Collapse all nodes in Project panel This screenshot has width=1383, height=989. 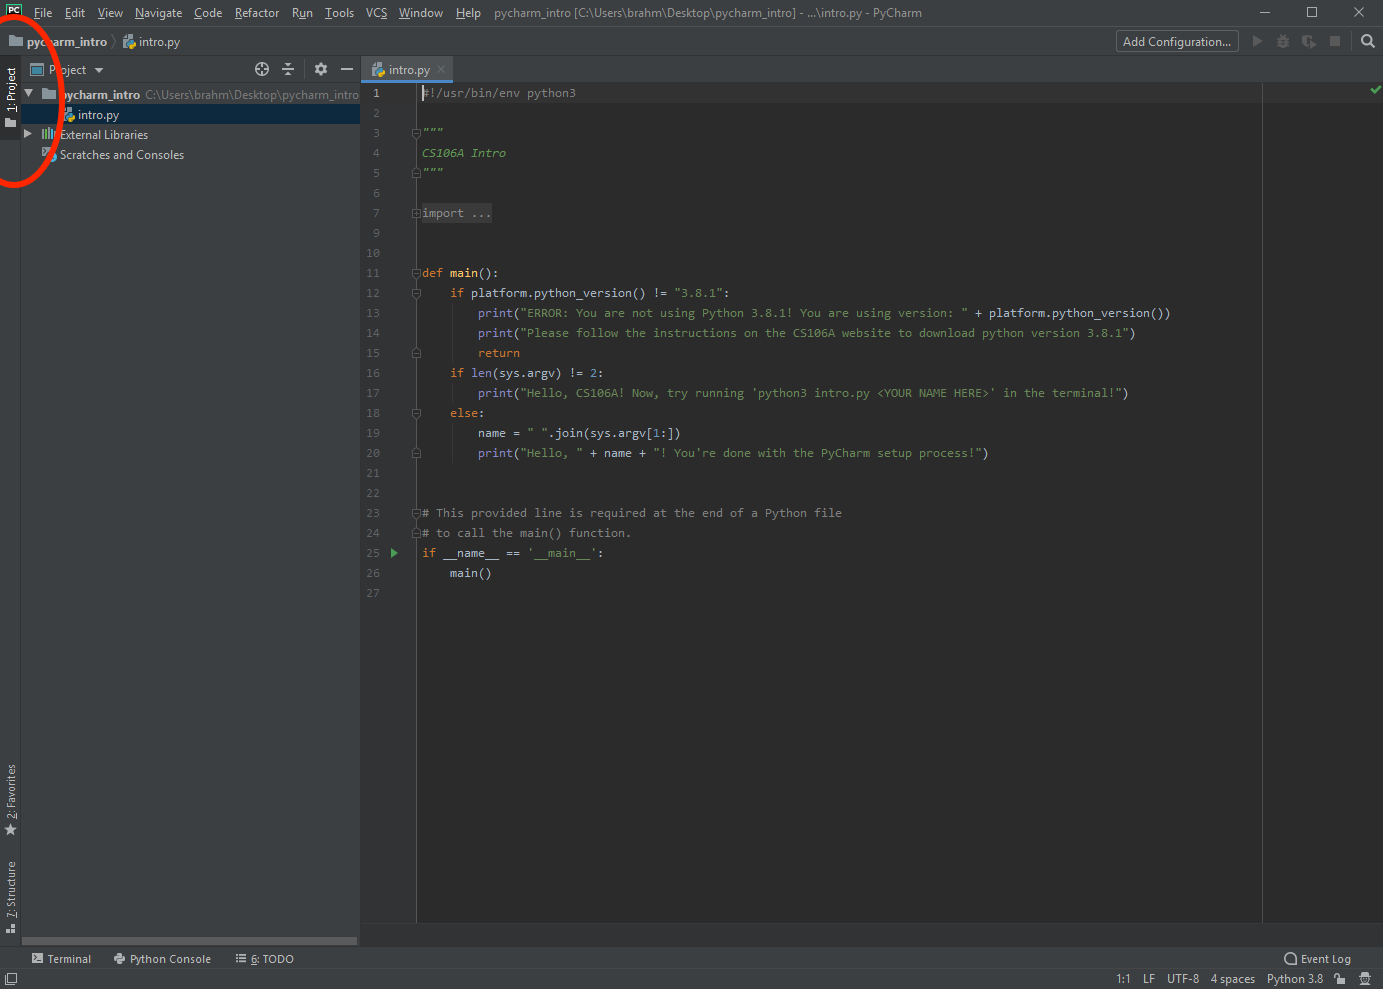click(x=288, y=69)
